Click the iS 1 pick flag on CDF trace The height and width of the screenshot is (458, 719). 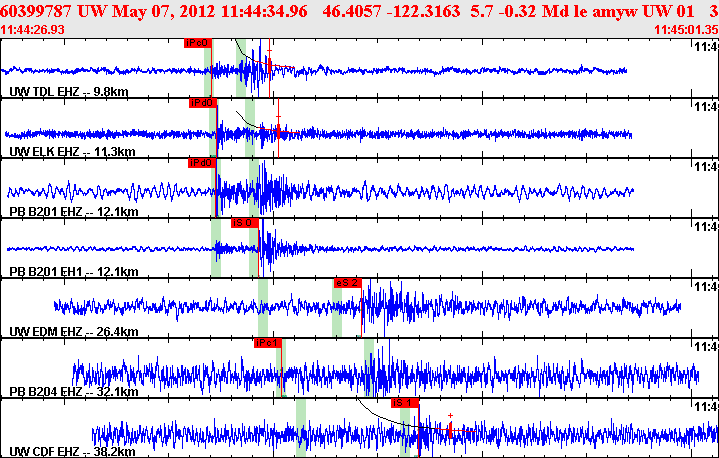[405, 403]
